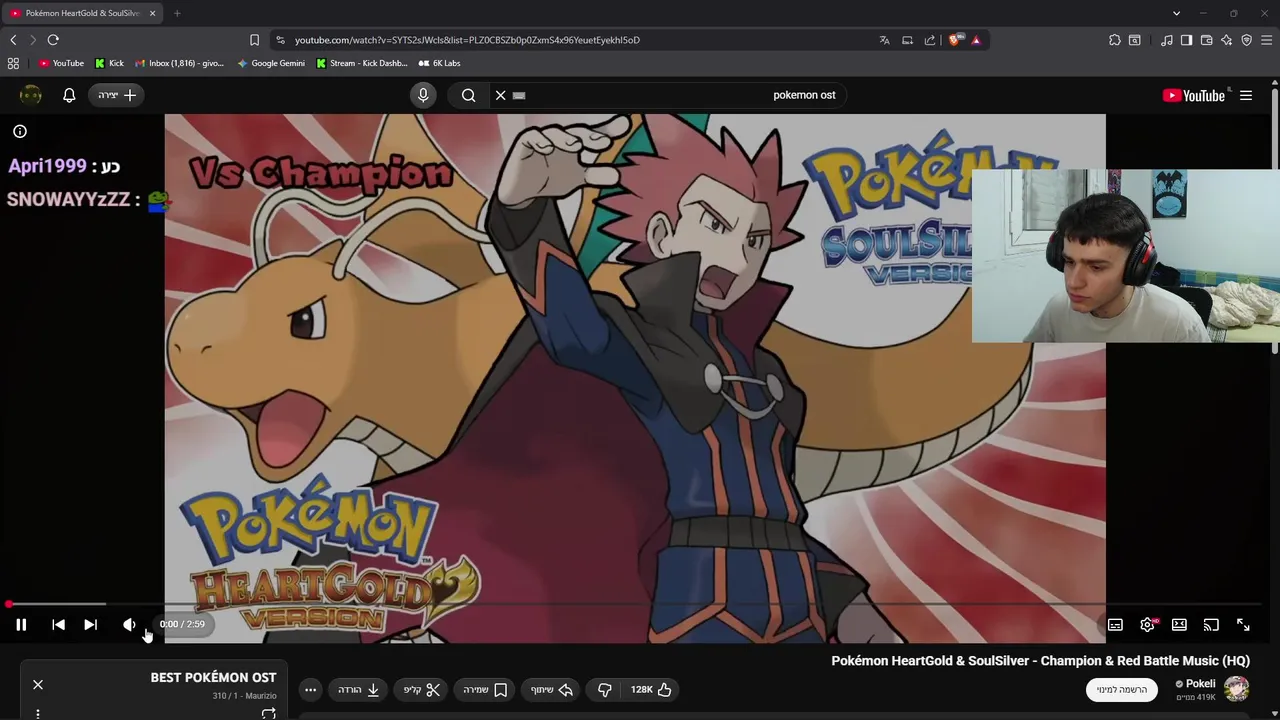Close the Pokémon HeartGold & SoulSilver tab
This screenshot has height=720, width=1280.
152,13
